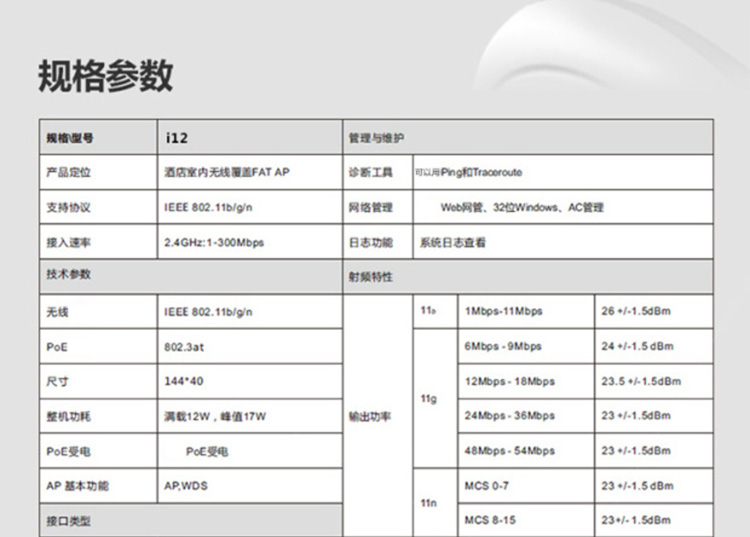
Task: Select the 射频特性 section header
Action: pyautogui.click(x=370, y=276)
